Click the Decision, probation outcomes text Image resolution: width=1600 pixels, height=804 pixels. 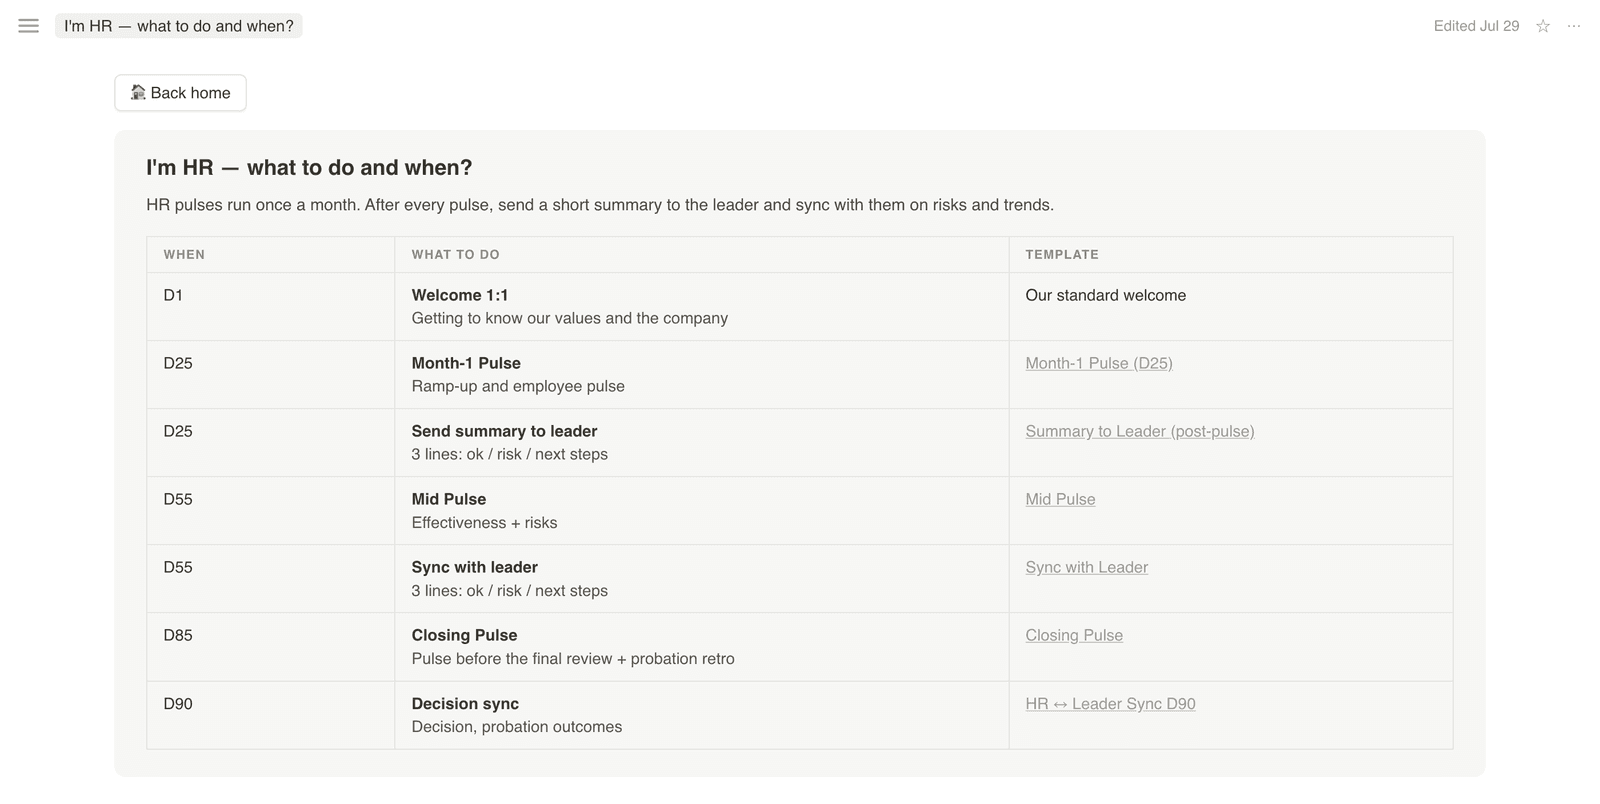516,727
